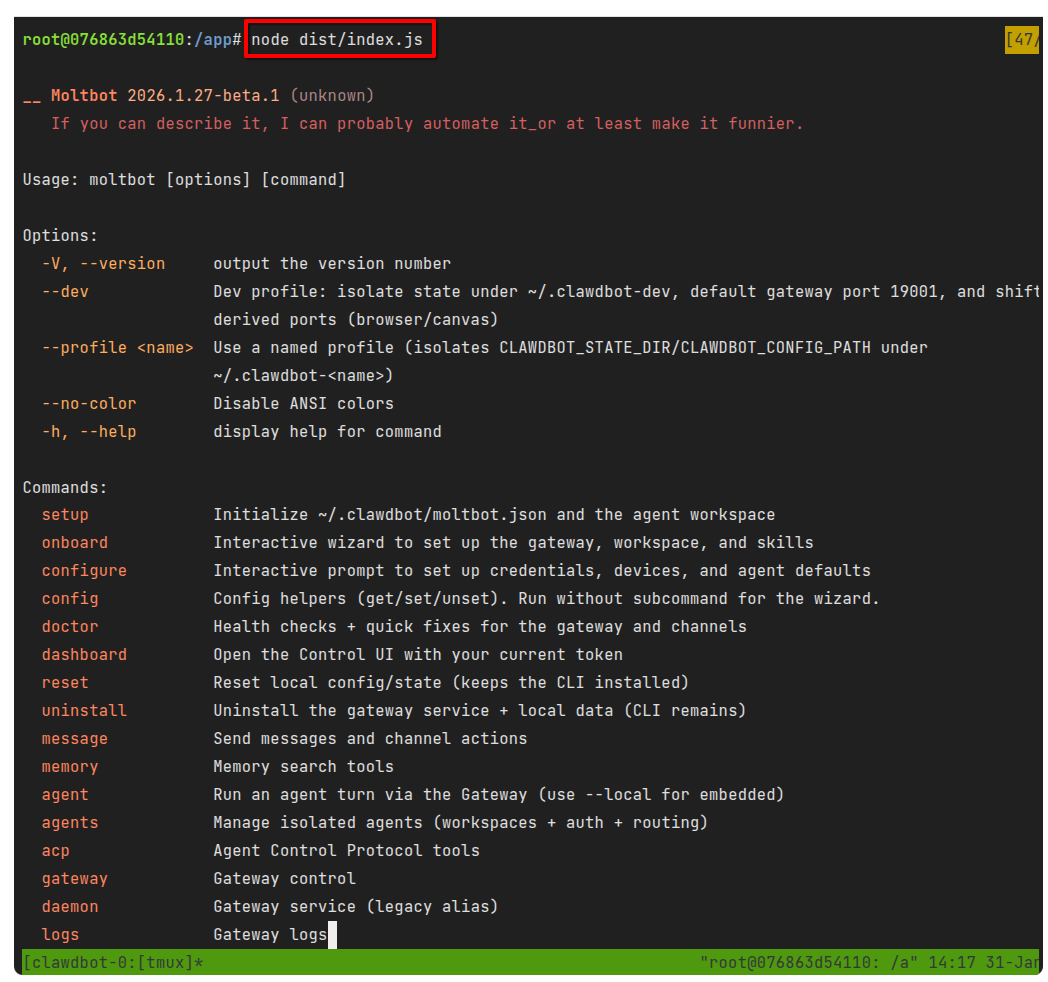Click the 'Moltbot 2026.1.27-beta.1' version banner
This screenshot has height=982, width=1048.
pyautogui.click(x=165, y=96)
